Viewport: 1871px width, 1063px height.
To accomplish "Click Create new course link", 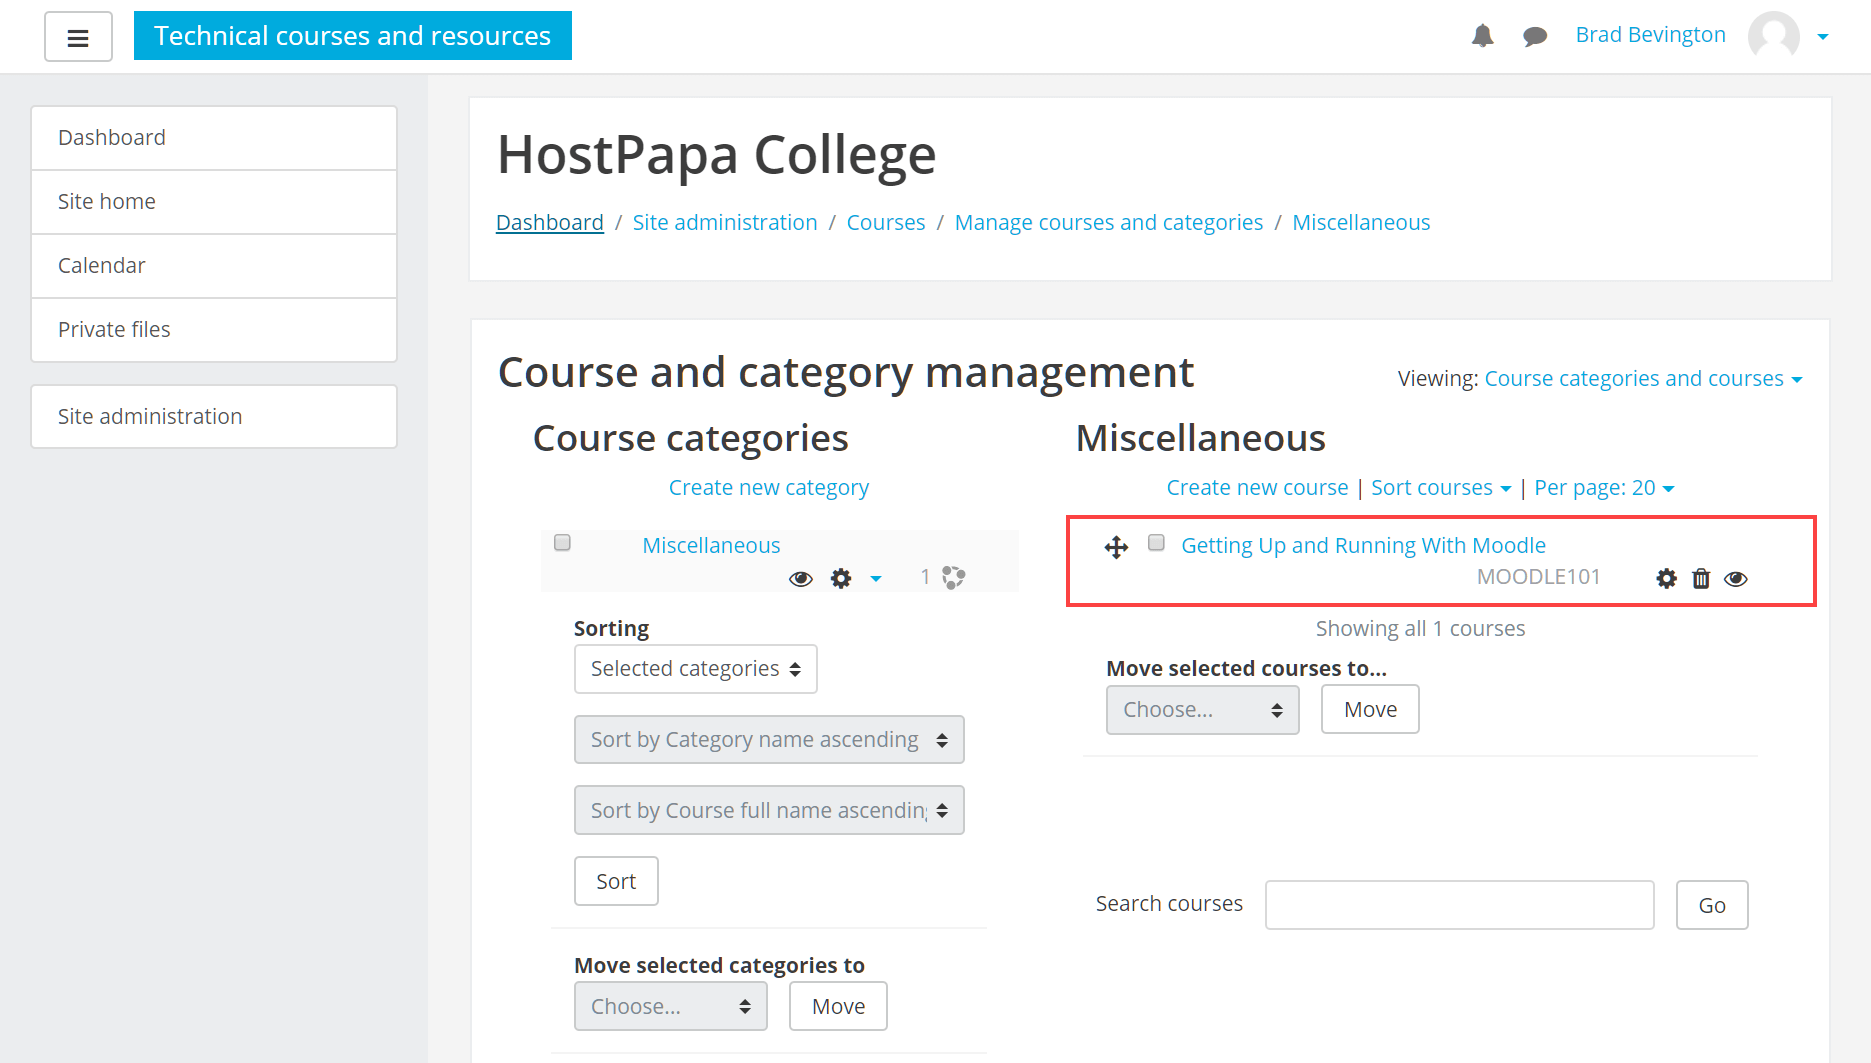I will pos(1257,488).
